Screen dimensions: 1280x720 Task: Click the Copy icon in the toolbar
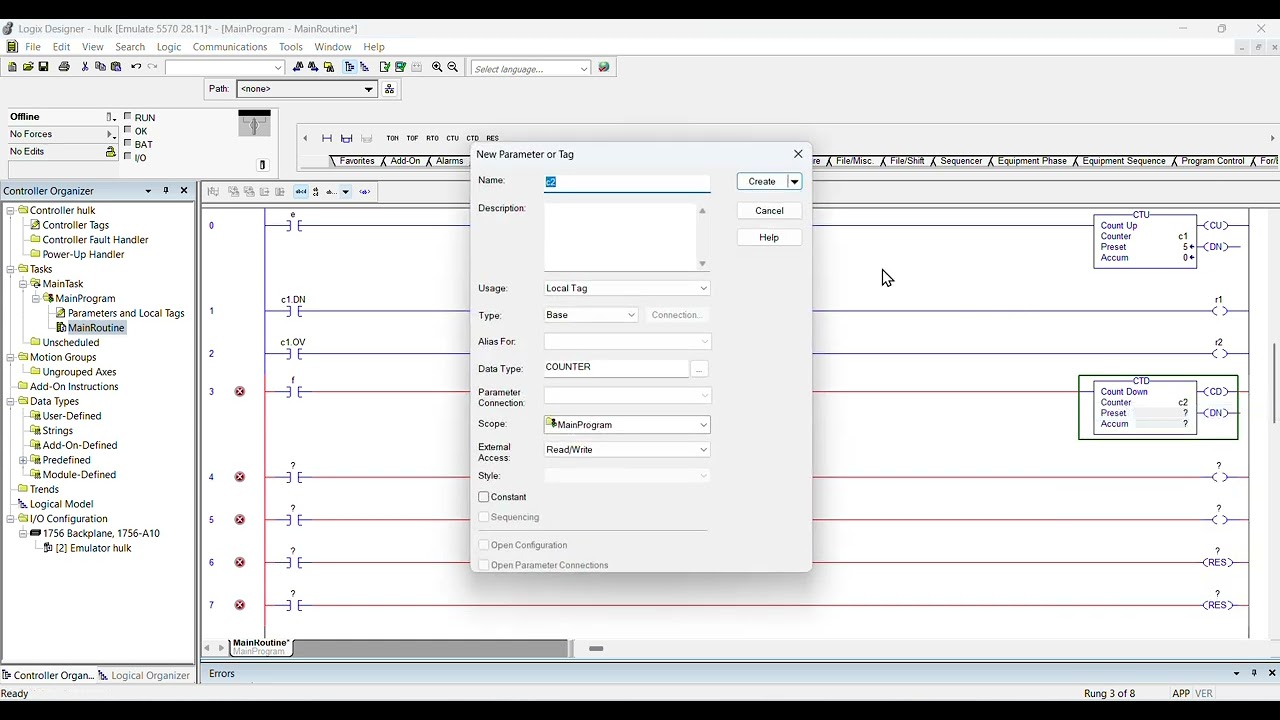pyautogui.click(x=100, y=67)
